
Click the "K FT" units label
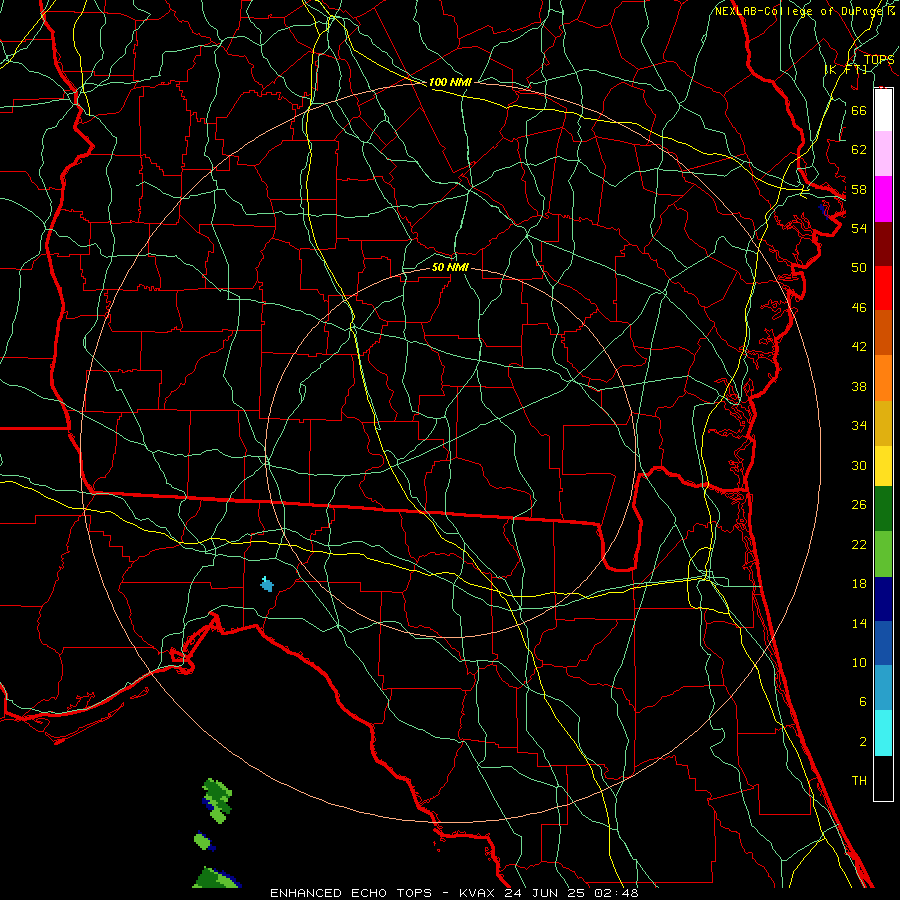[x=846, y=69]
